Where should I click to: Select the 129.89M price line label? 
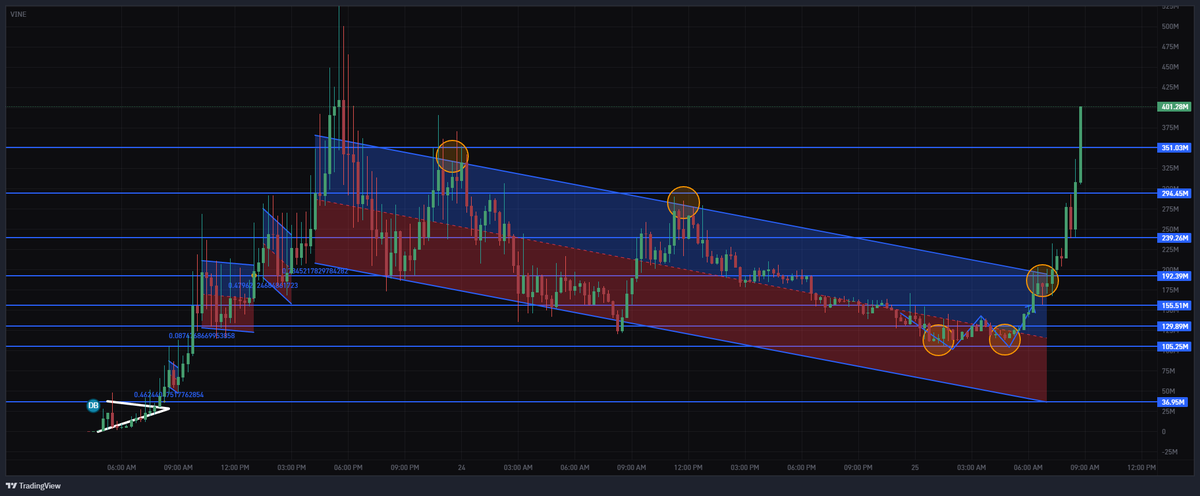pyautogui.click(x=1172, y=326)
